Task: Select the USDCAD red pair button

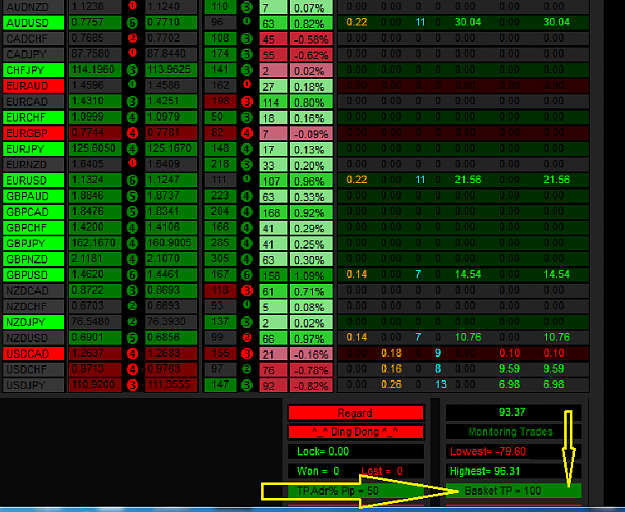Action: pos(33,354)
